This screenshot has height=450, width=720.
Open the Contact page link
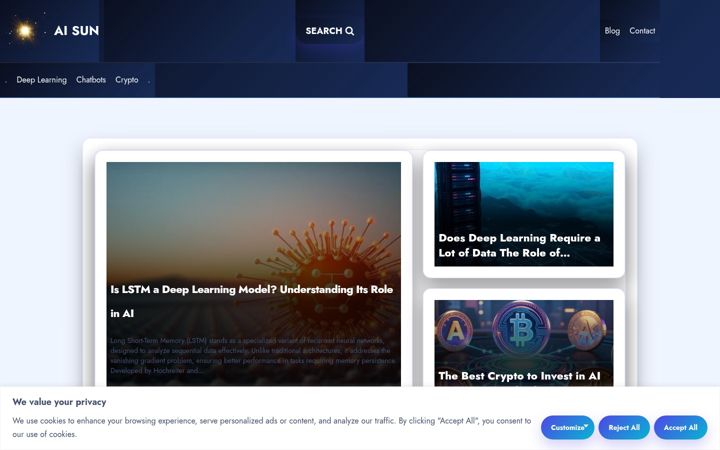pyautogui.click(x=642, y=31)
